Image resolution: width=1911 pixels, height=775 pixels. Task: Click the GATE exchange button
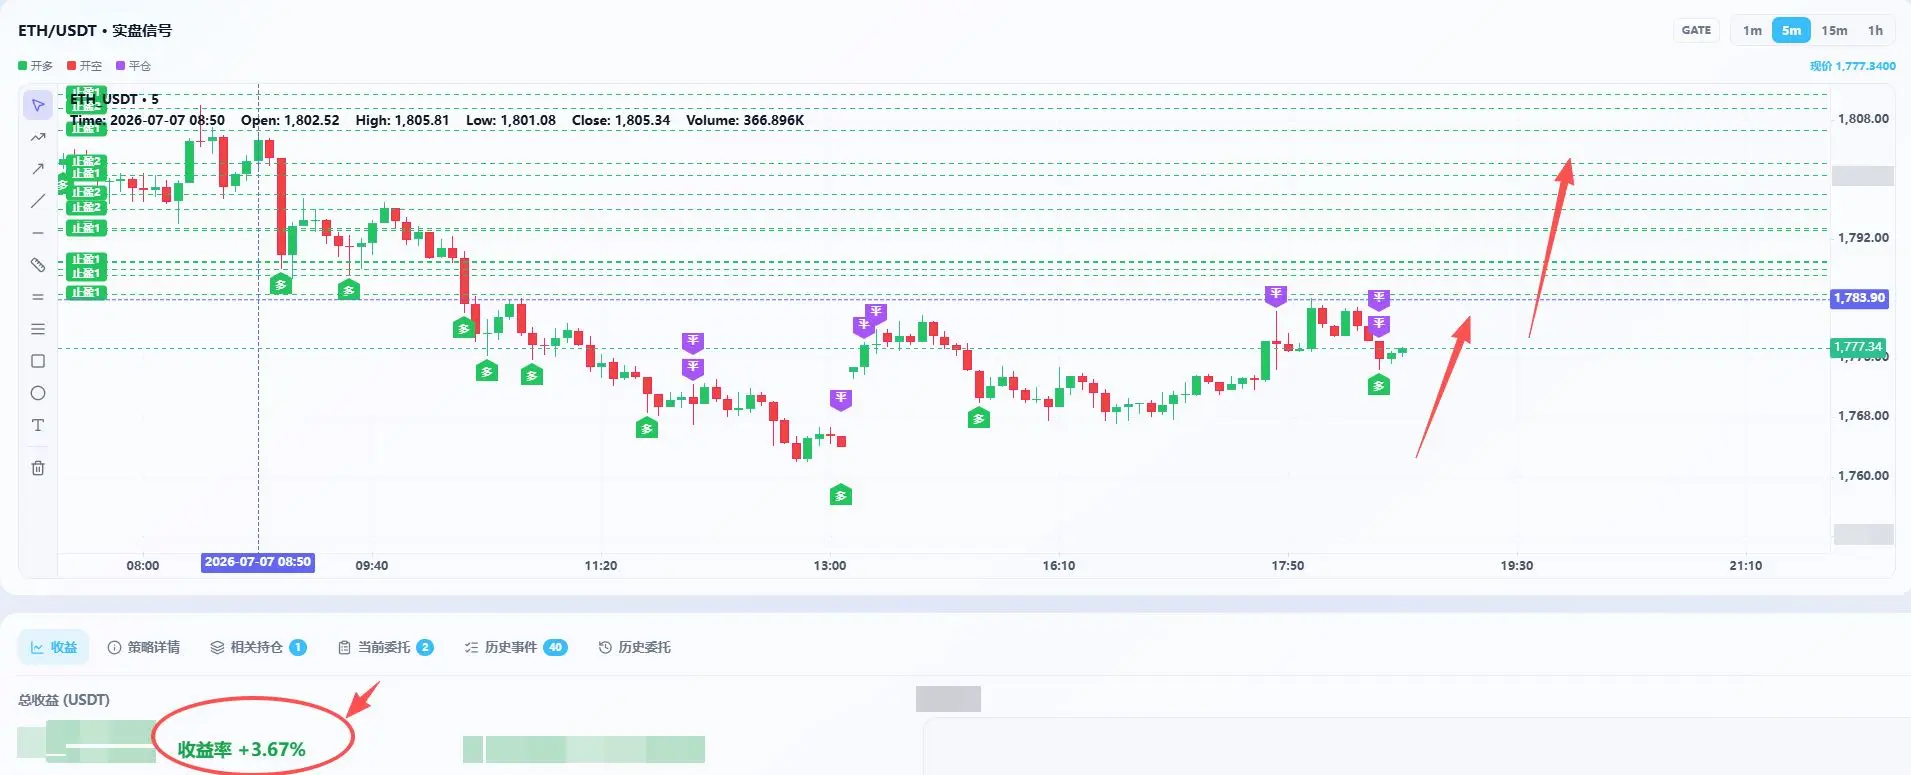click(1696, 31)
